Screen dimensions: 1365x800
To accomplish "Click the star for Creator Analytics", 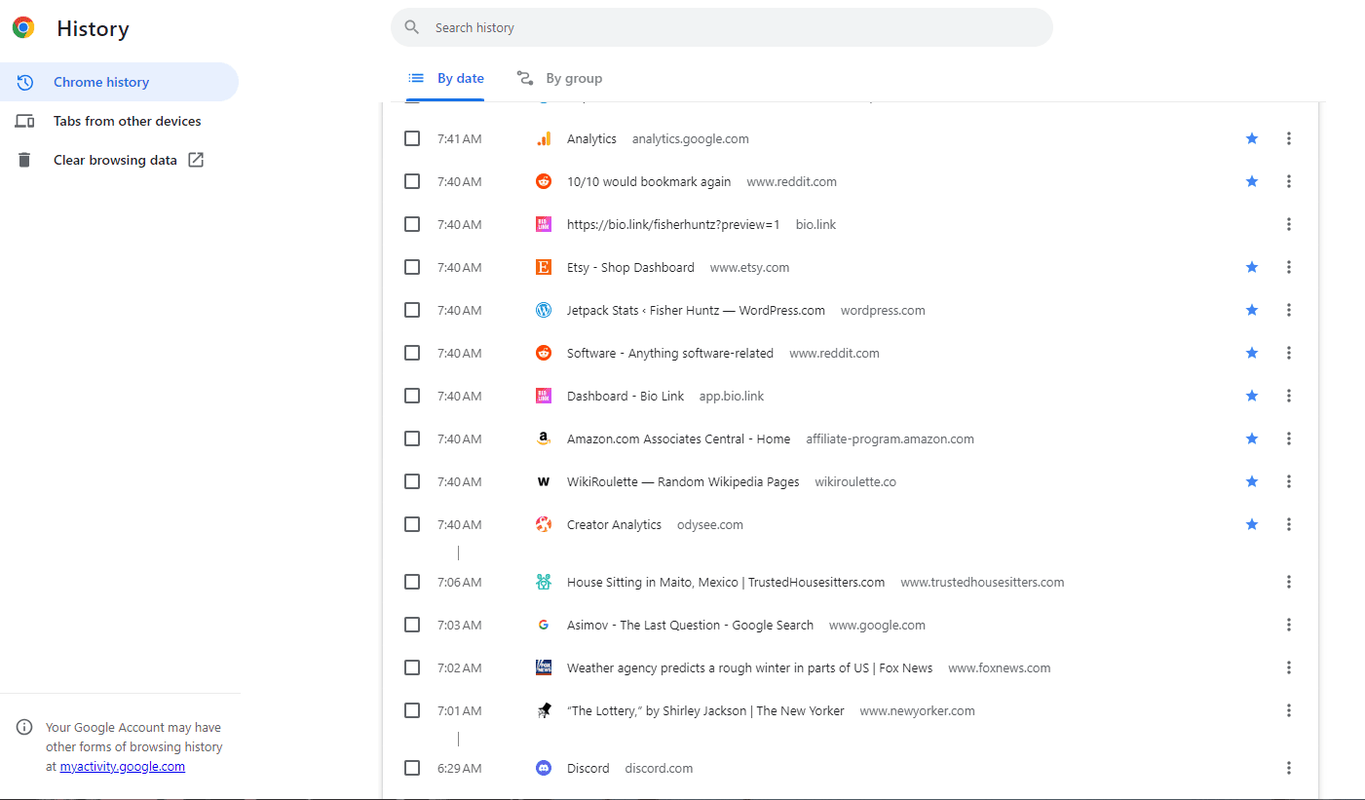I will 1252,525.
